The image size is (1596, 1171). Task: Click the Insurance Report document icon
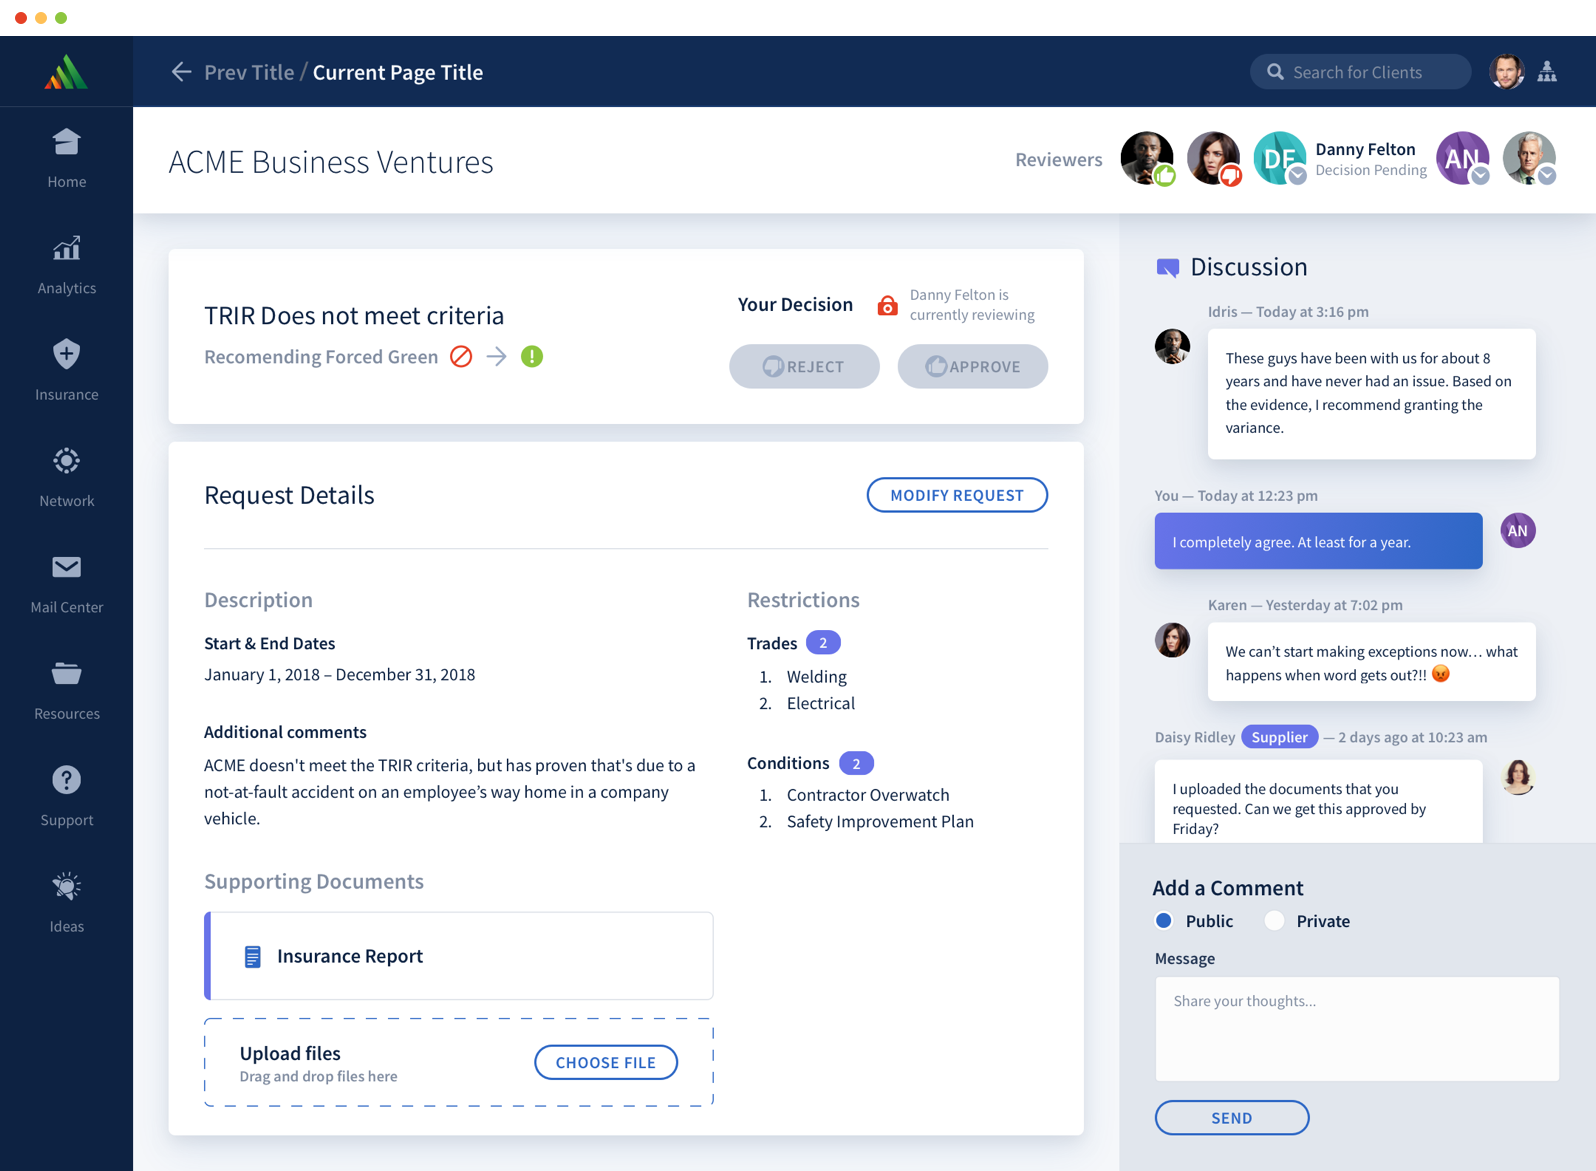[253, 957]
